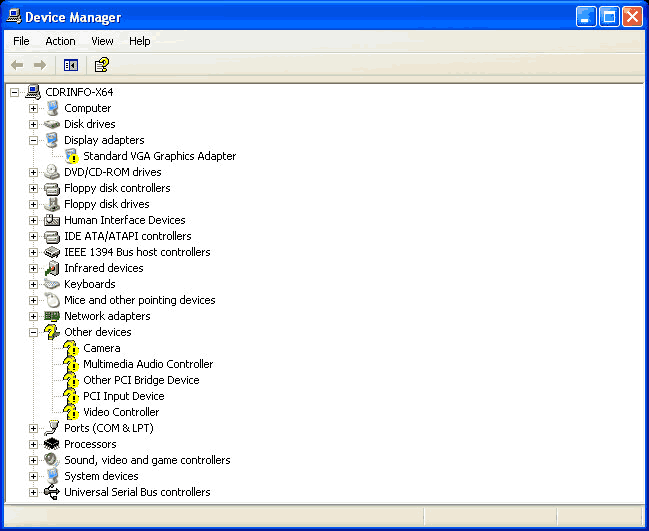This screenshot has width=649, height=531.
Task: Click the Universal Serial Bus controllers icon
Action: [52, 492]
